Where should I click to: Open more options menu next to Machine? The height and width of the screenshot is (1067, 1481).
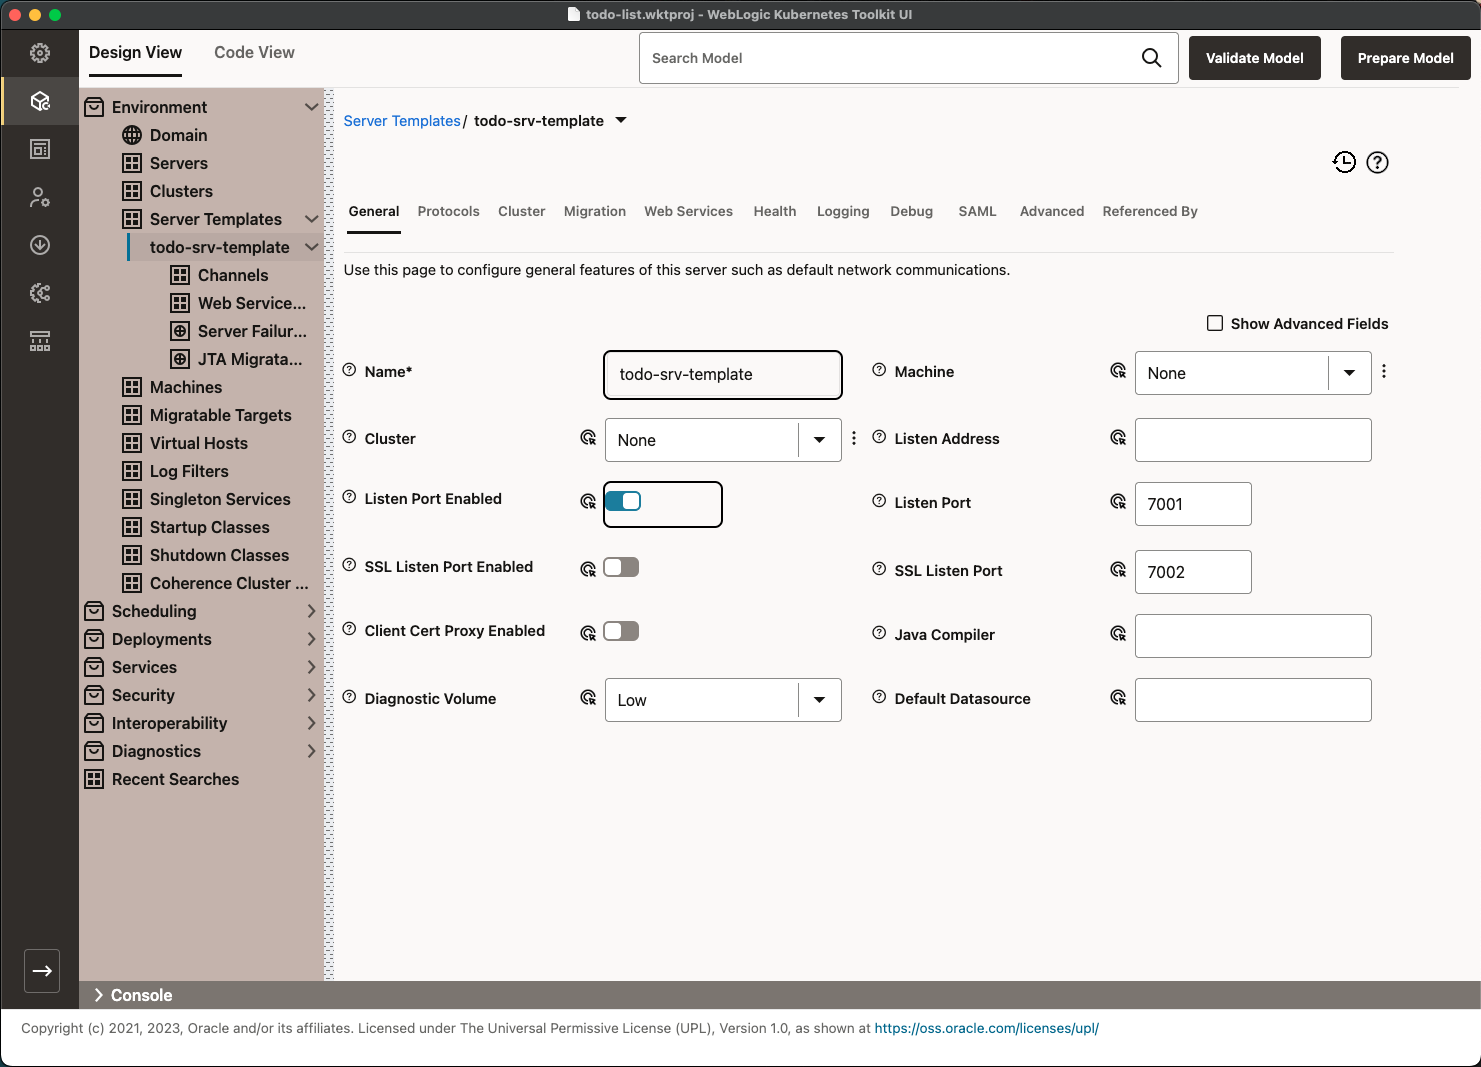[1384, 371]
